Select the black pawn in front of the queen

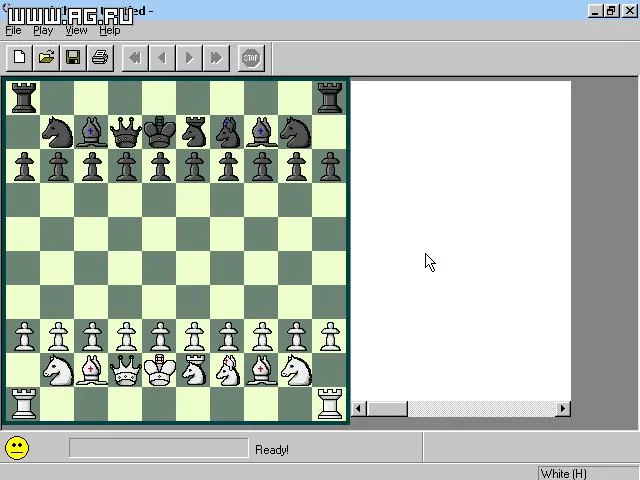[126, 166]
